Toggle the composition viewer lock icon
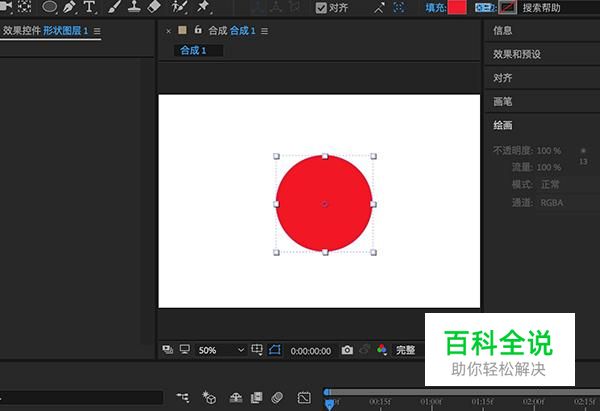This screenshot has width=600, height=411. point(198,29)
